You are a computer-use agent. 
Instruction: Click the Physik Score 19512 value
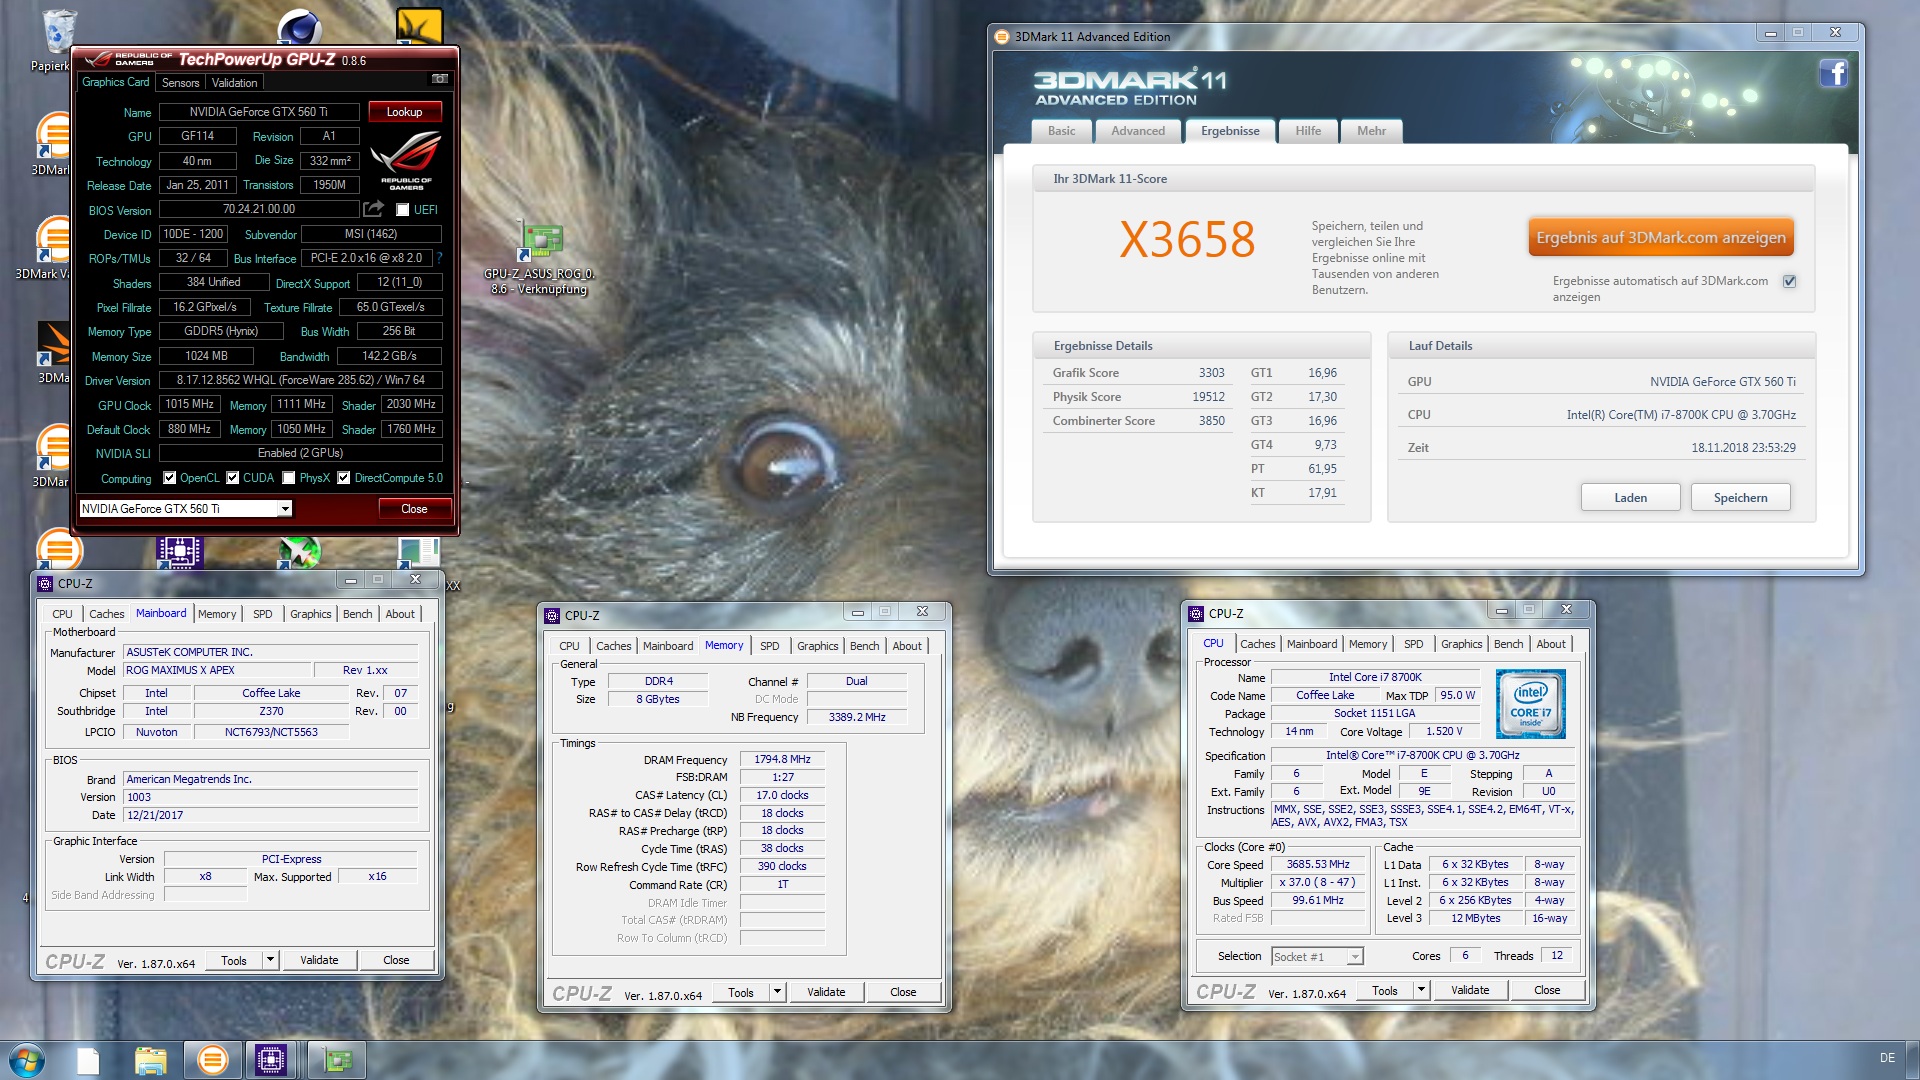click(1208, 397)
